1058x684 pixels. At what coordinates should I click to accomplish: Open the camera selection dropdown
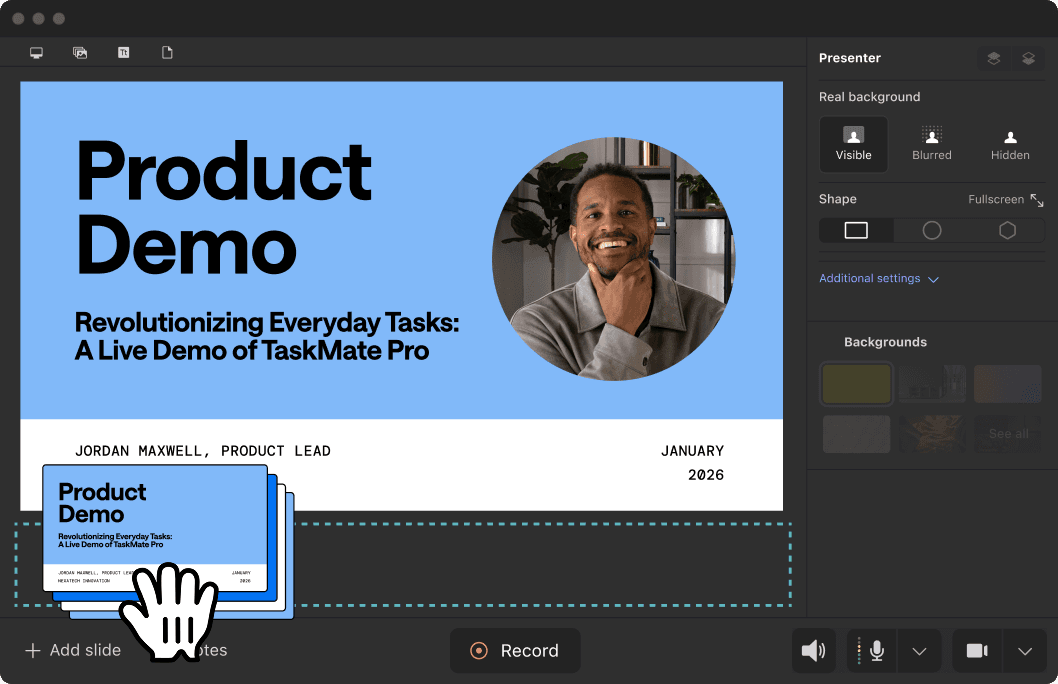(x=1024, y=650)
